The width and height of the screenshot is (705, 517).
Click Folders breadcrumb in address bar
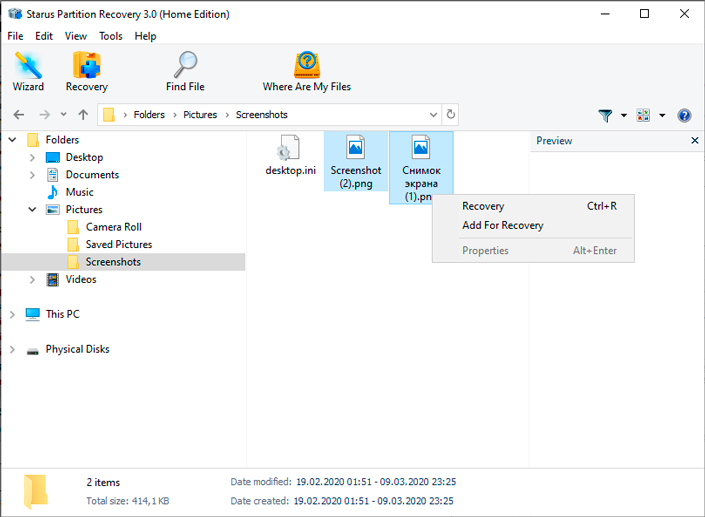point(149,115)
